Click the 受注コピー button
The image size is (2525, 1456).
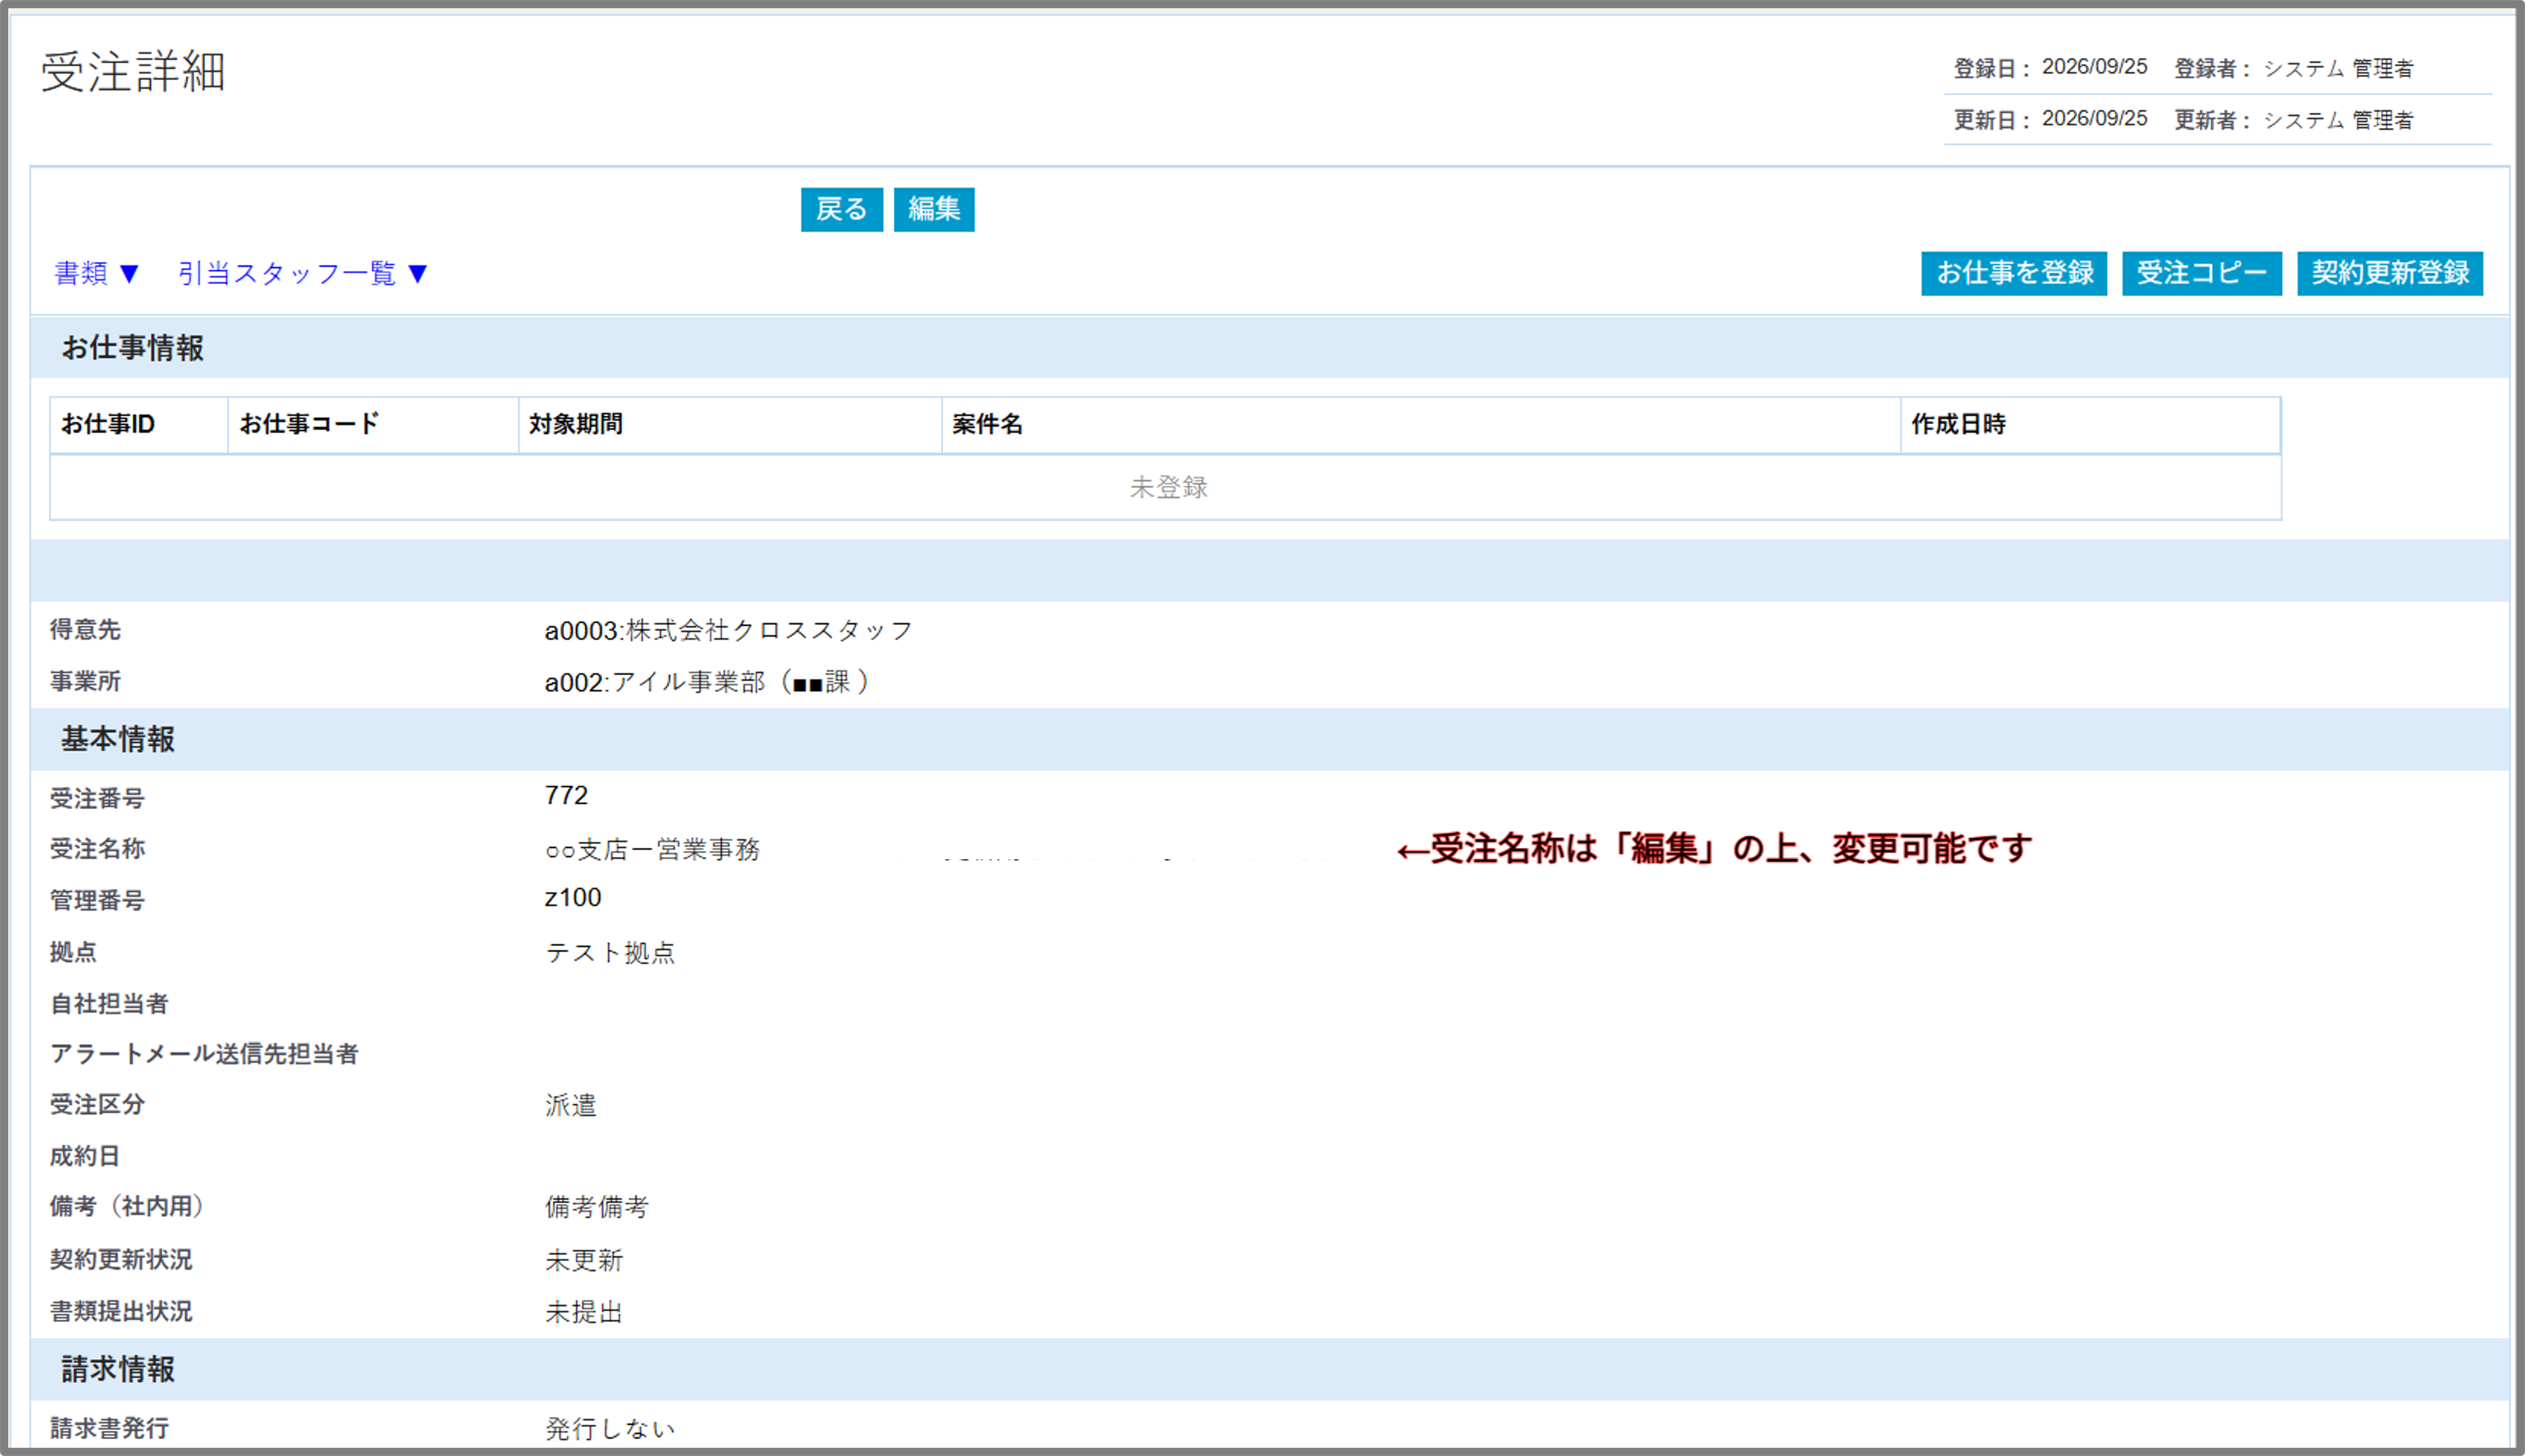tap(2201, 273)
